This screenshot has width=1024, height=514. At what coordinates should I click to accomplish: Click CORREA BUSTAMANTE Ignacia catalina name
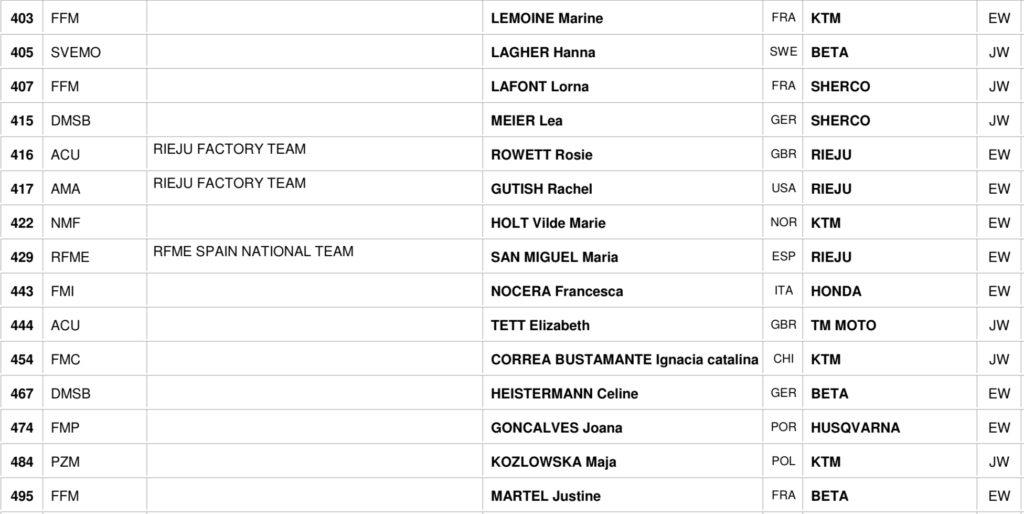624,359
